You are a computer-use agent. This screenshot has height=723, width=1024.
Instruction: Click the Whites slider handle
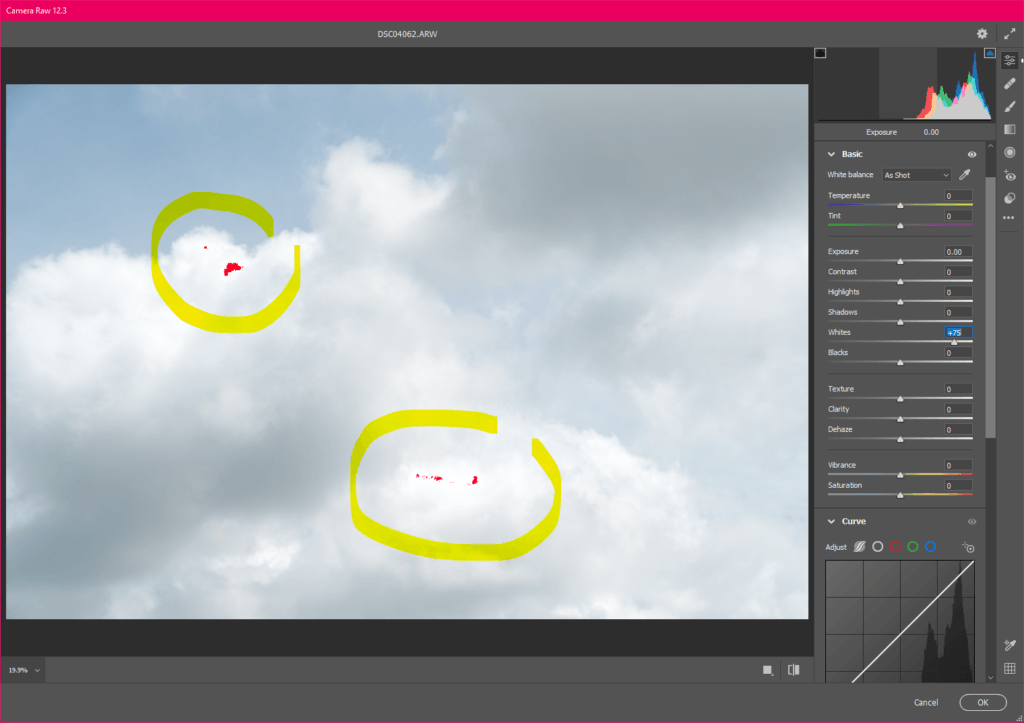(x=954, y=342)
